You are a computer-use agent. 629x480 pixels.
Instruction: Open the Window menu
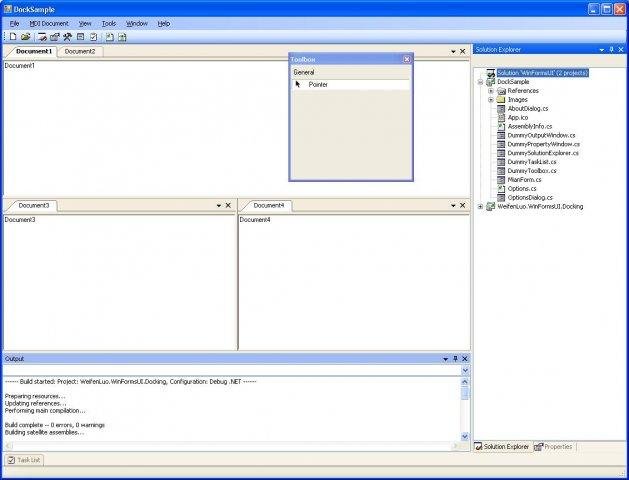pos(137,24)
